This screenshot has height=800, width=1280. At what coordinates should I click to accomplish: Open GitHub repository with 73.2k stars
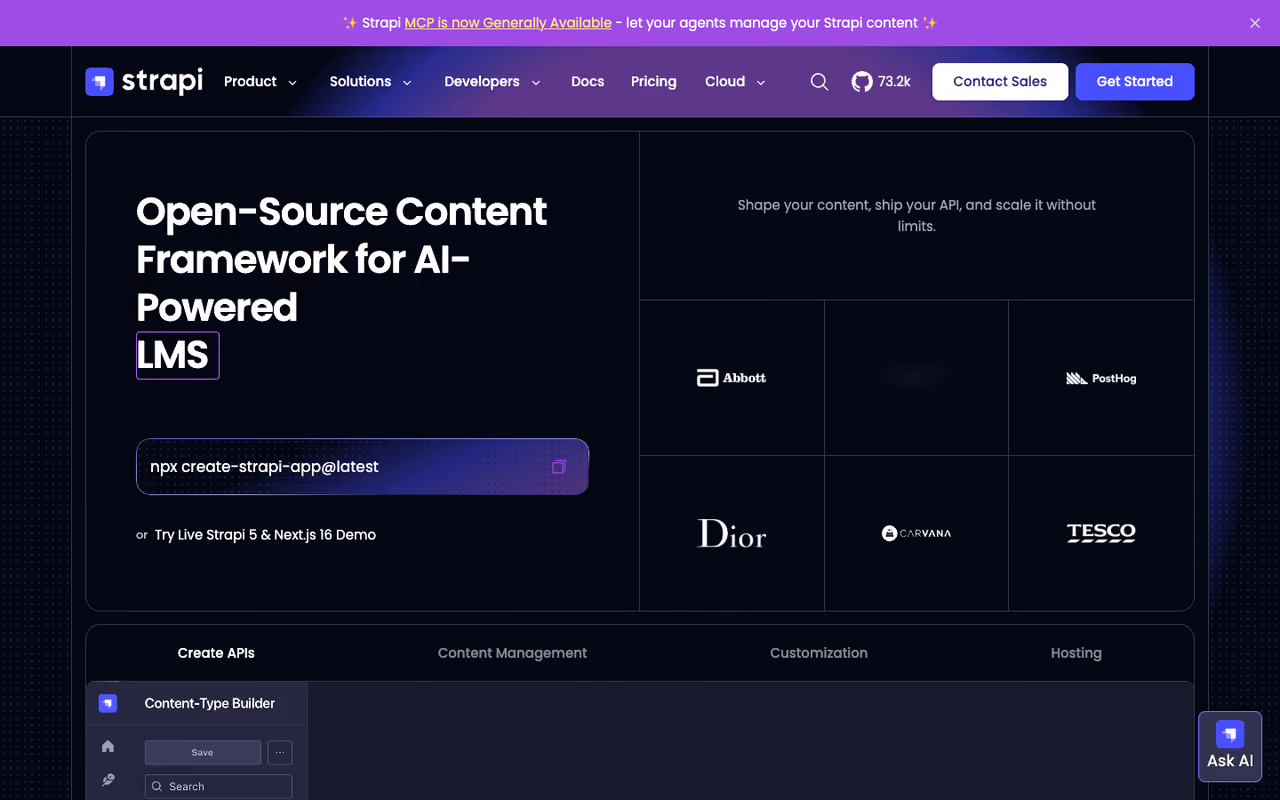(x=881, y=82)
